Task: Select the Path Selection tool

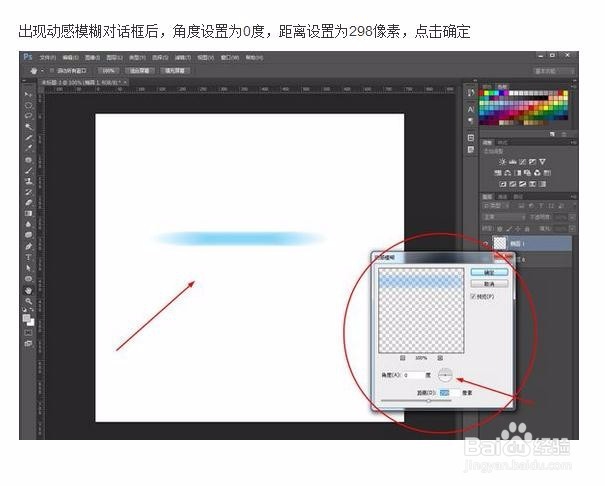Action: coord(28,268)
